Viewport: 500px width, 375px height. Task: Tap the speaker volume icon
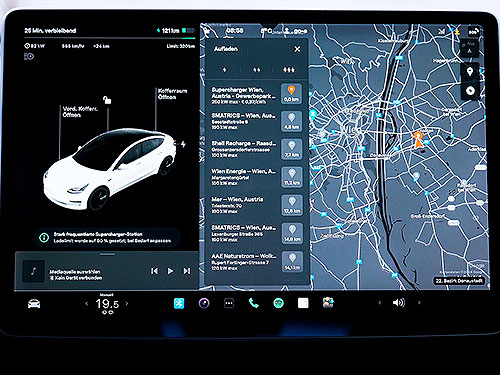pos(399,303)
